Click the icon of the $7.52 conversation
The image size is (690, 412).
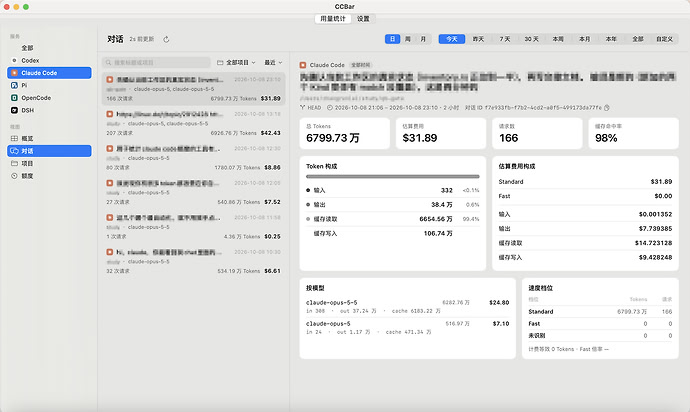pyautogui.click(x=110, y=183)
